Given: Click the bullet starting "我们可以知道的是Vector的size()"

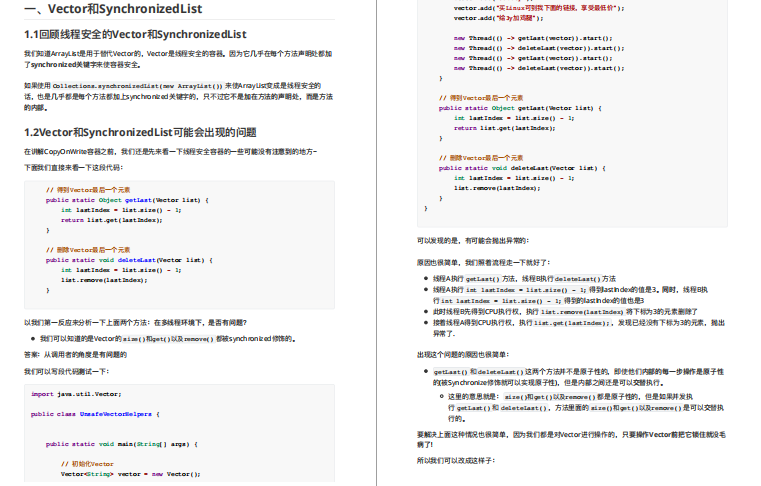Looking at the screenshot, I should pyautogui.click(x=168, y=339).
